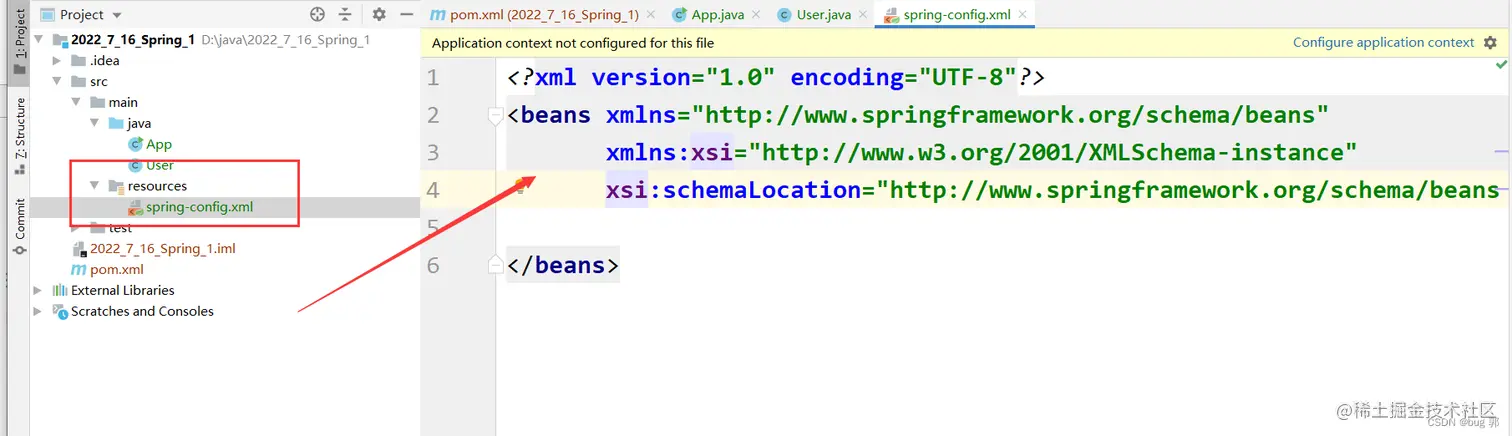The width and height of the screenshot is (1512, 436).
Task: Click the Configure application context link
Action: click(1383, 42)
